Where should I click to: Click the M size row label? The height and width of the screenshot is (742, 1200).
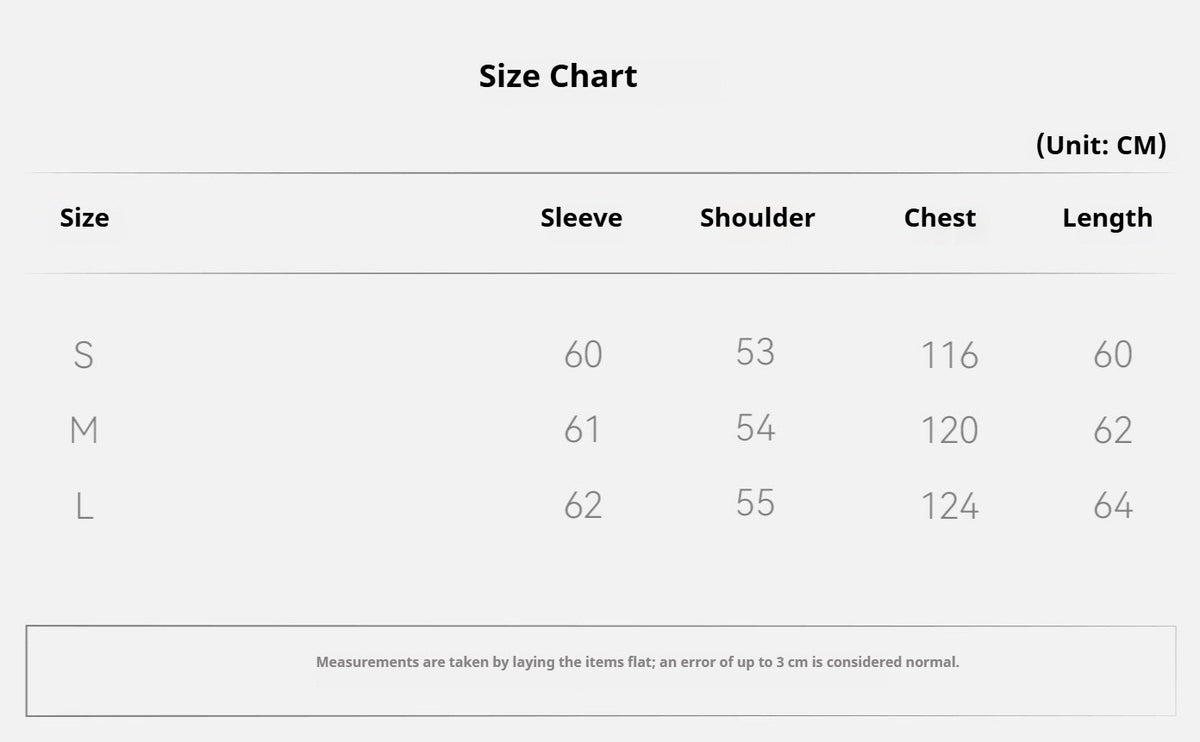(x=84, y=431)
